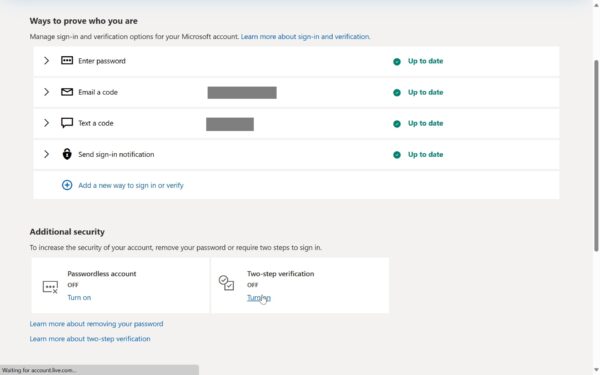
Task: Click green check icon on Enter password row
Action: tap(397, 62)
